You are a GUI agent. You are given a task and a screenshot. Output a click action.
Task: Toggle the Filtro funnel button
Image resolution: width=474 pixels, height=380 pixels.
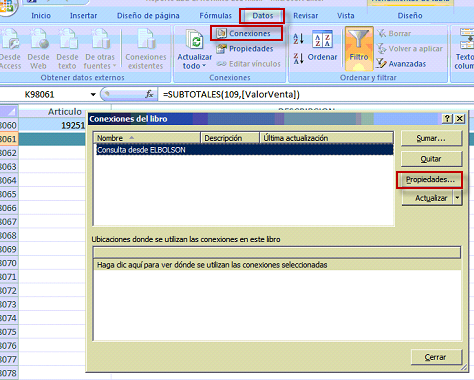(x=359, y=49)
